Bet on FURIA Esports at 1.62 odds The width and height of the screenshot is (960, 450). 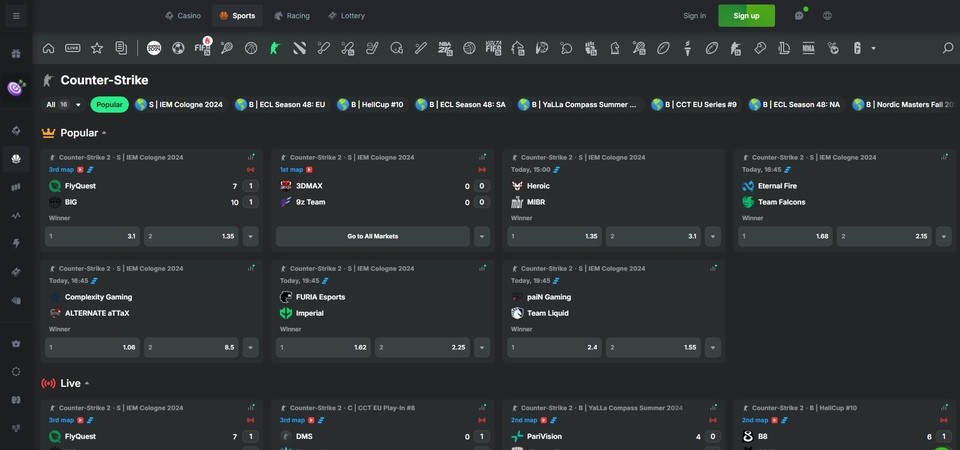(x=323, y=347)
